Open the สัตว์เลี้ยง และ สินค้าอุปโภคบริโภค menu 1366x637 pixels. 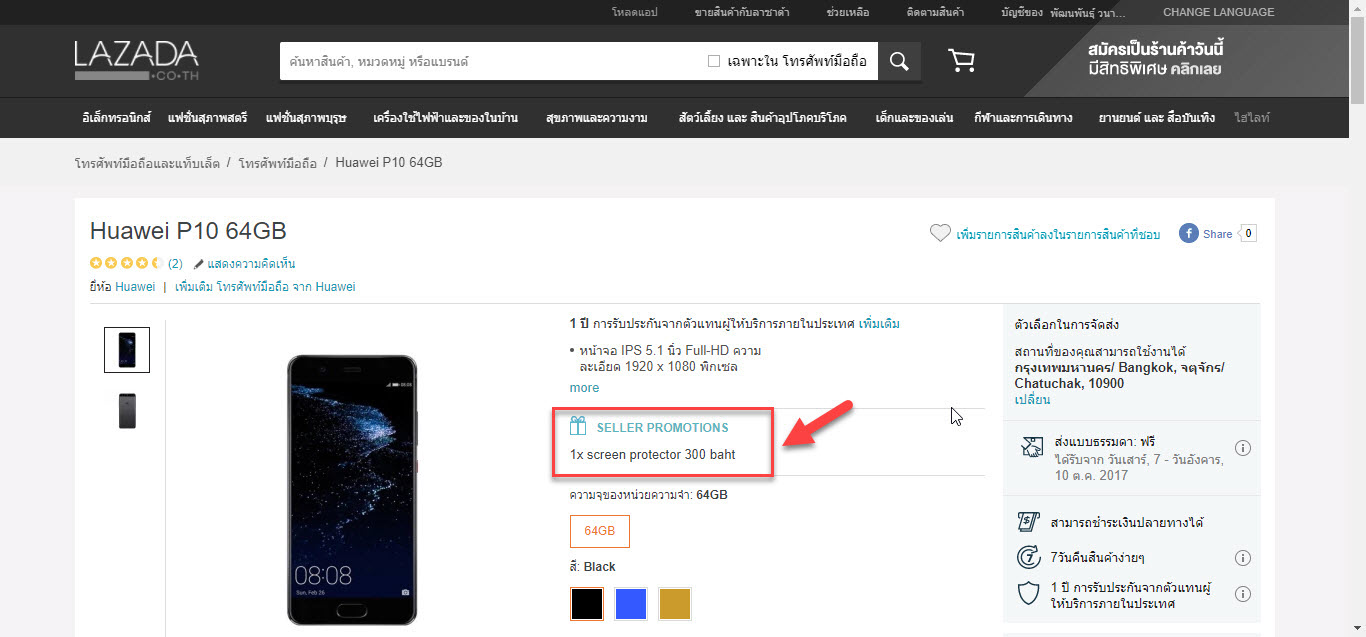[762, 118]
